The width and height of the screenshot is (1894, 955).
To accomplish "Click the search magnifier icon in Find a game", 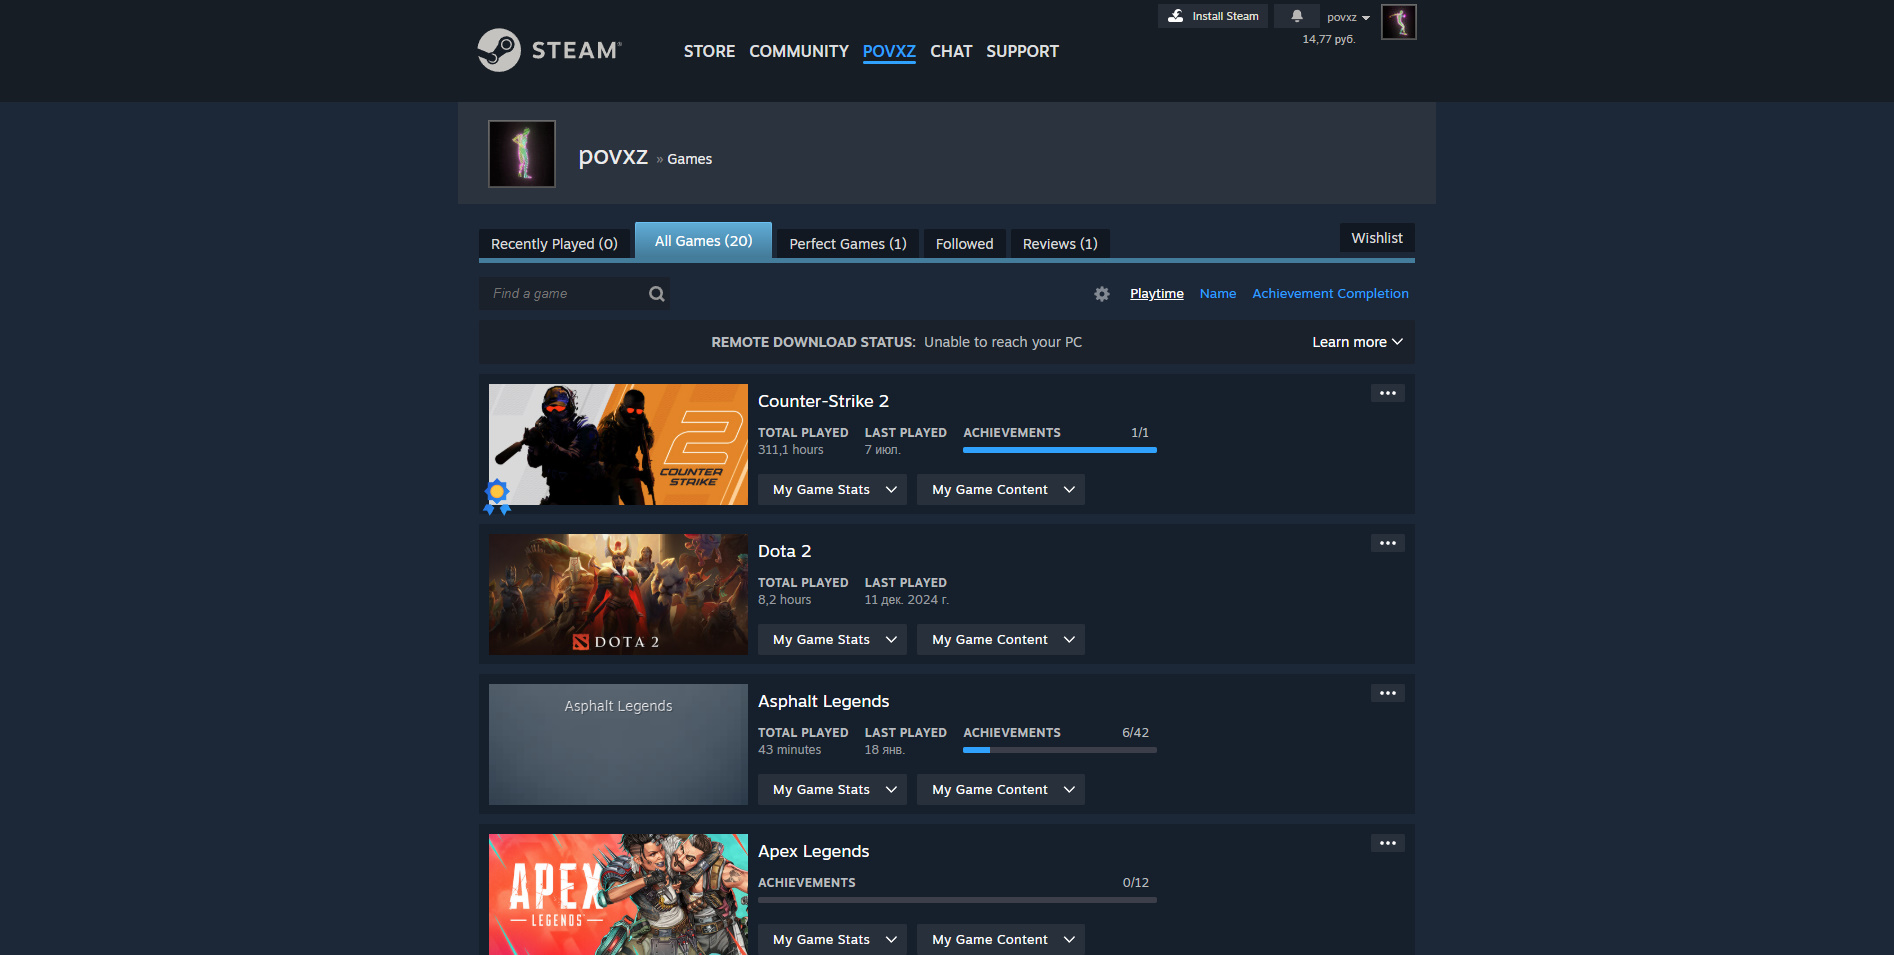I will [657, 294].
